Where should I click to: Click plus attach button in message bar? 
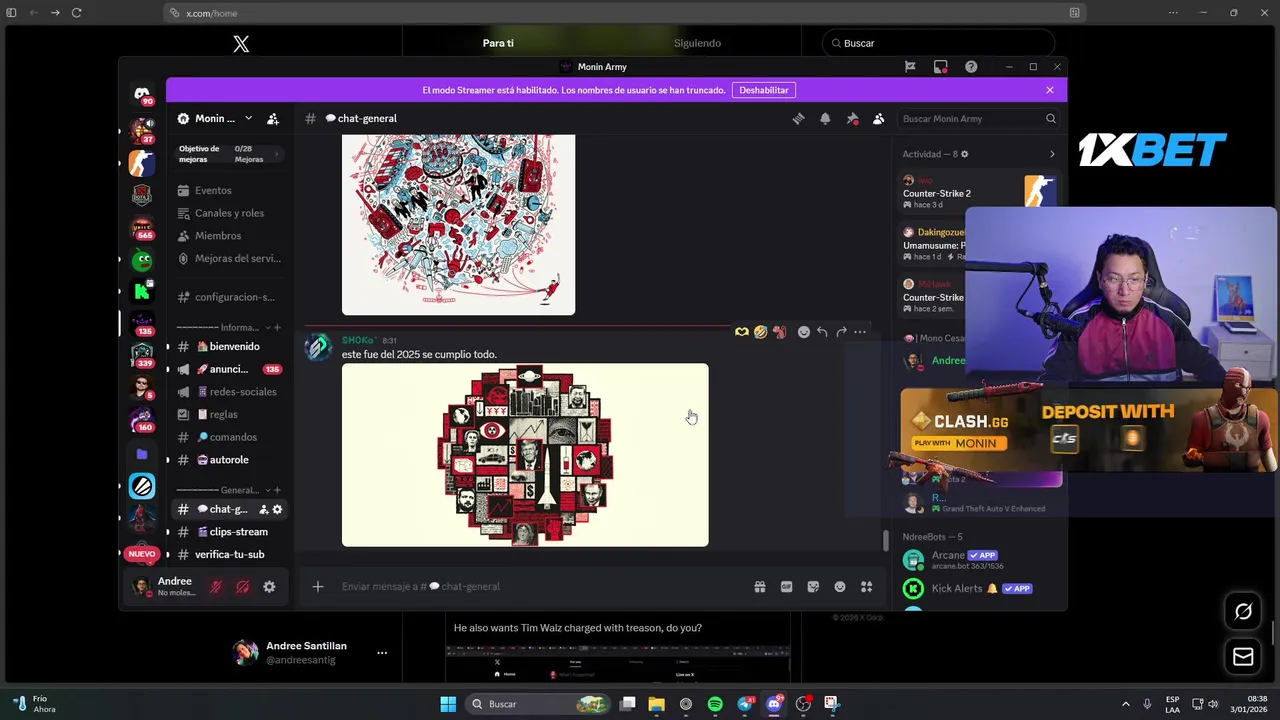(x=318, y=587)
